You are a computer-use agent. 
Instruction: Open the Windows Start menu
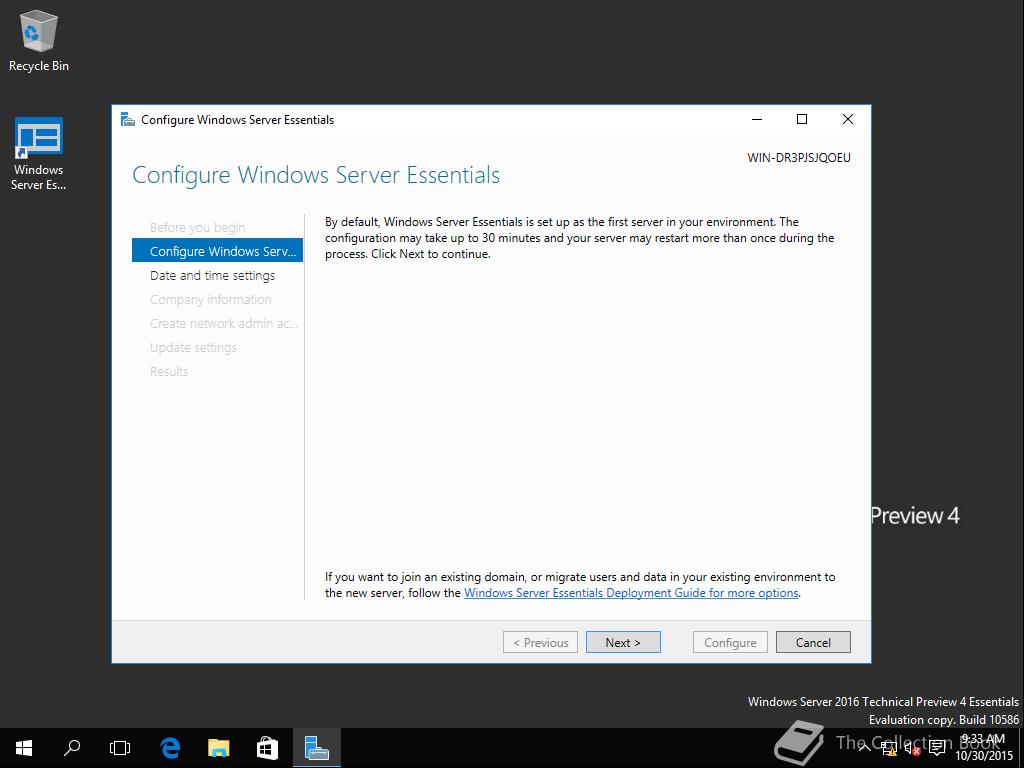[x=24, y=748]
